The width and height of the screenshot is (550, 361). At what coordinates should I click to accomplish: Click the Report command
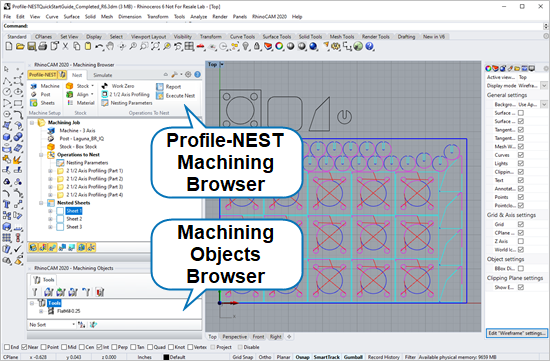(x=169, y=87)
